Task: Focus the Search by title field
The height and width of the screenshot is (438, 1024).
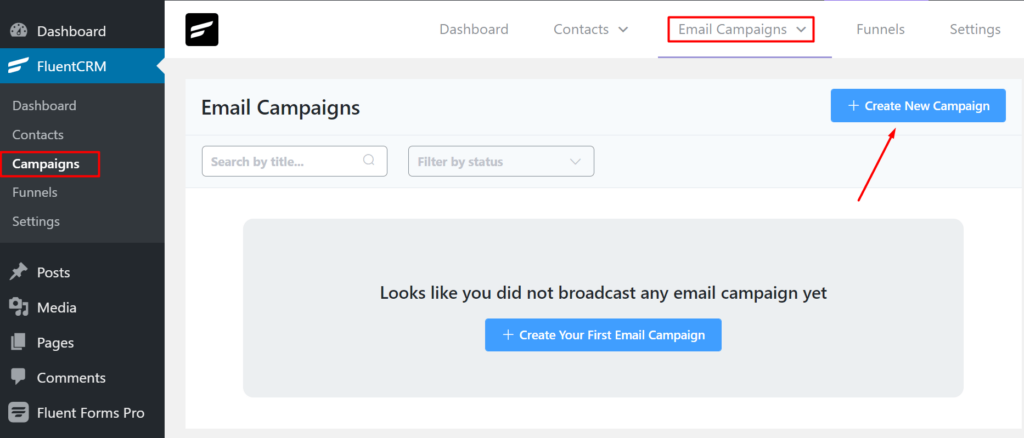Action: (x=295, y=161)
